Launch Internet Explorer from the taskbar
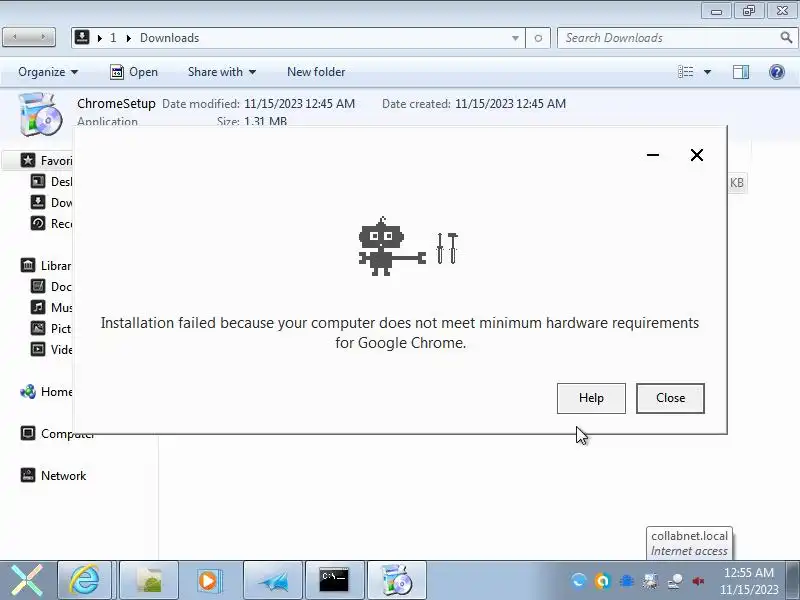Image resolution: width=800 pixels, height=600 pixels. pos(85,580)
